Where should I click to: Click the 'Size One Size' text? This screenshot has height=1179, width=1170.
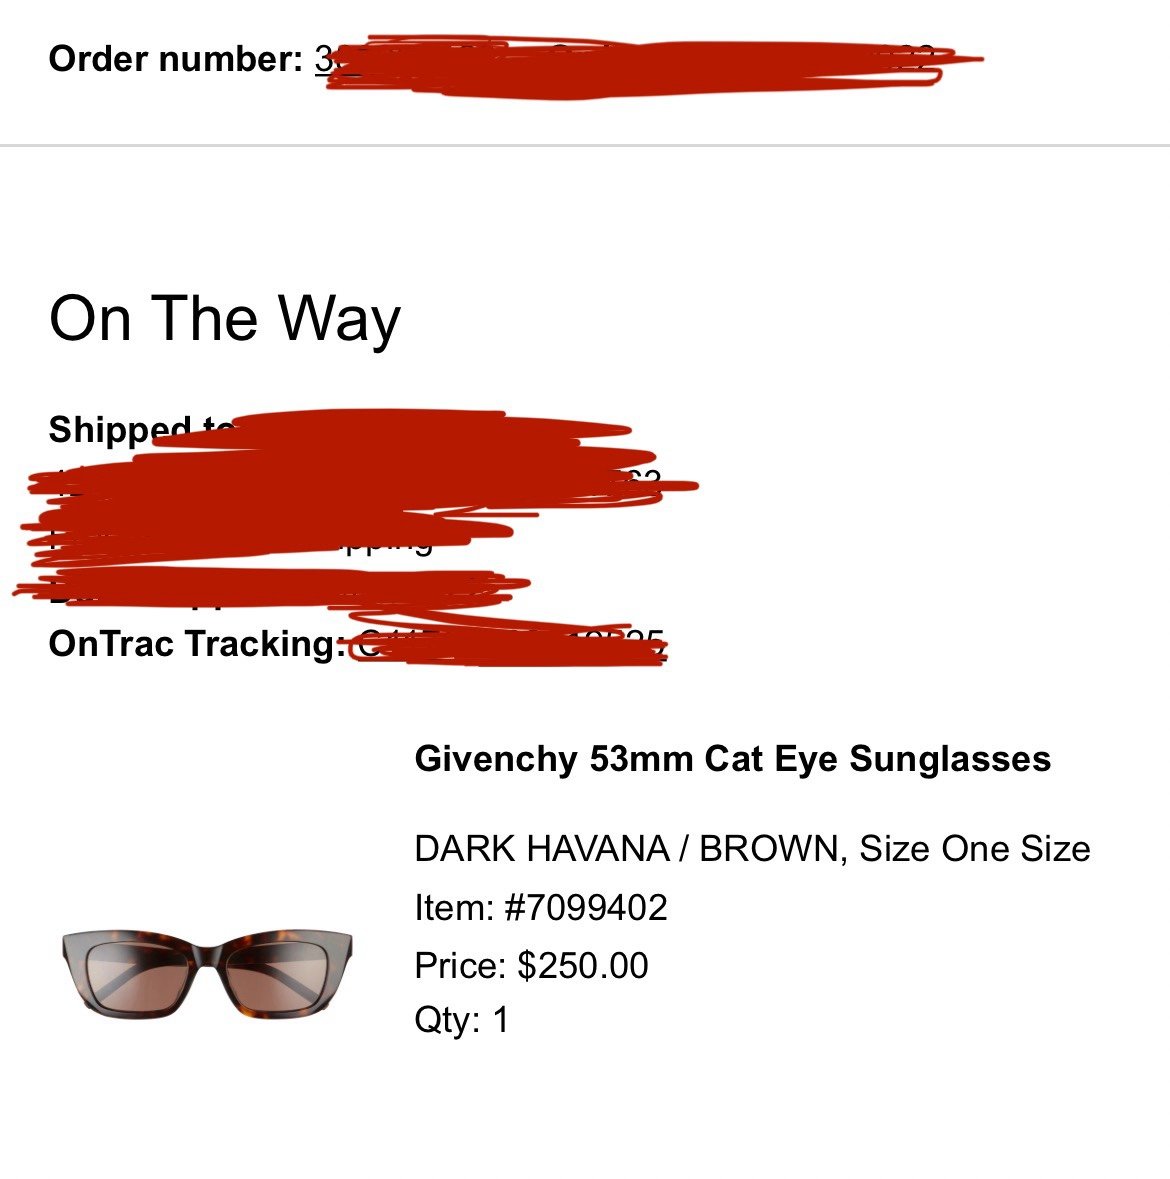(x=974, y=848)
